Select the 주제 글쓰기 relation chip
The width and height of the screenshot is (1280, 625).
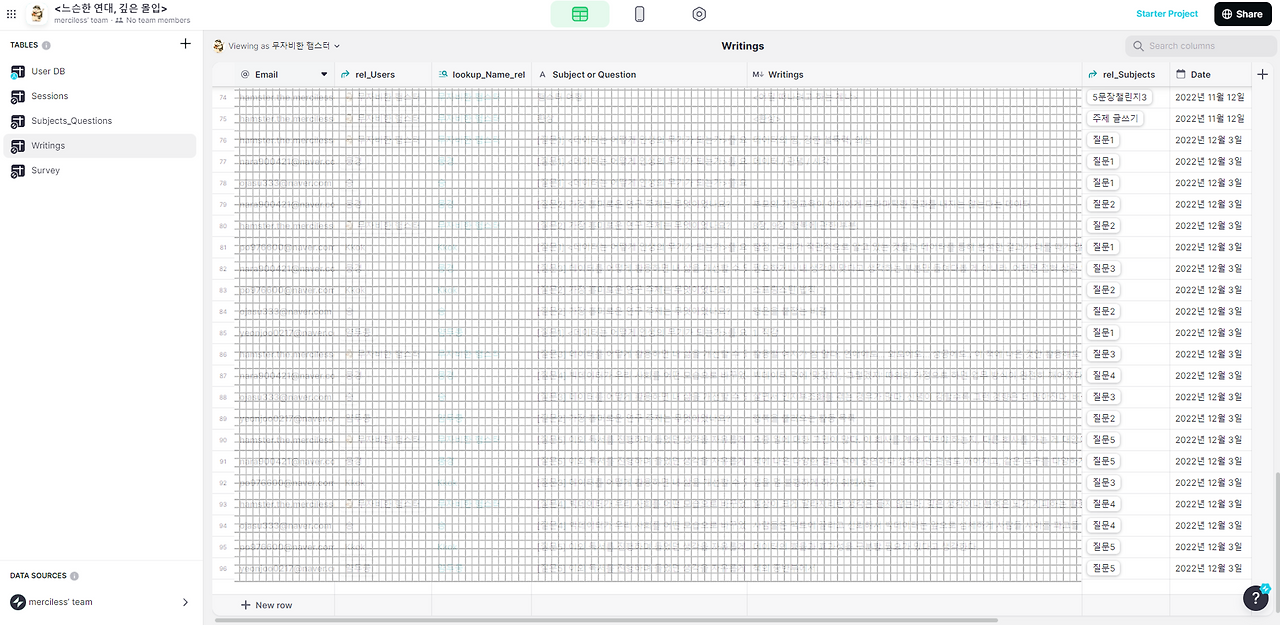[1115, 118]
